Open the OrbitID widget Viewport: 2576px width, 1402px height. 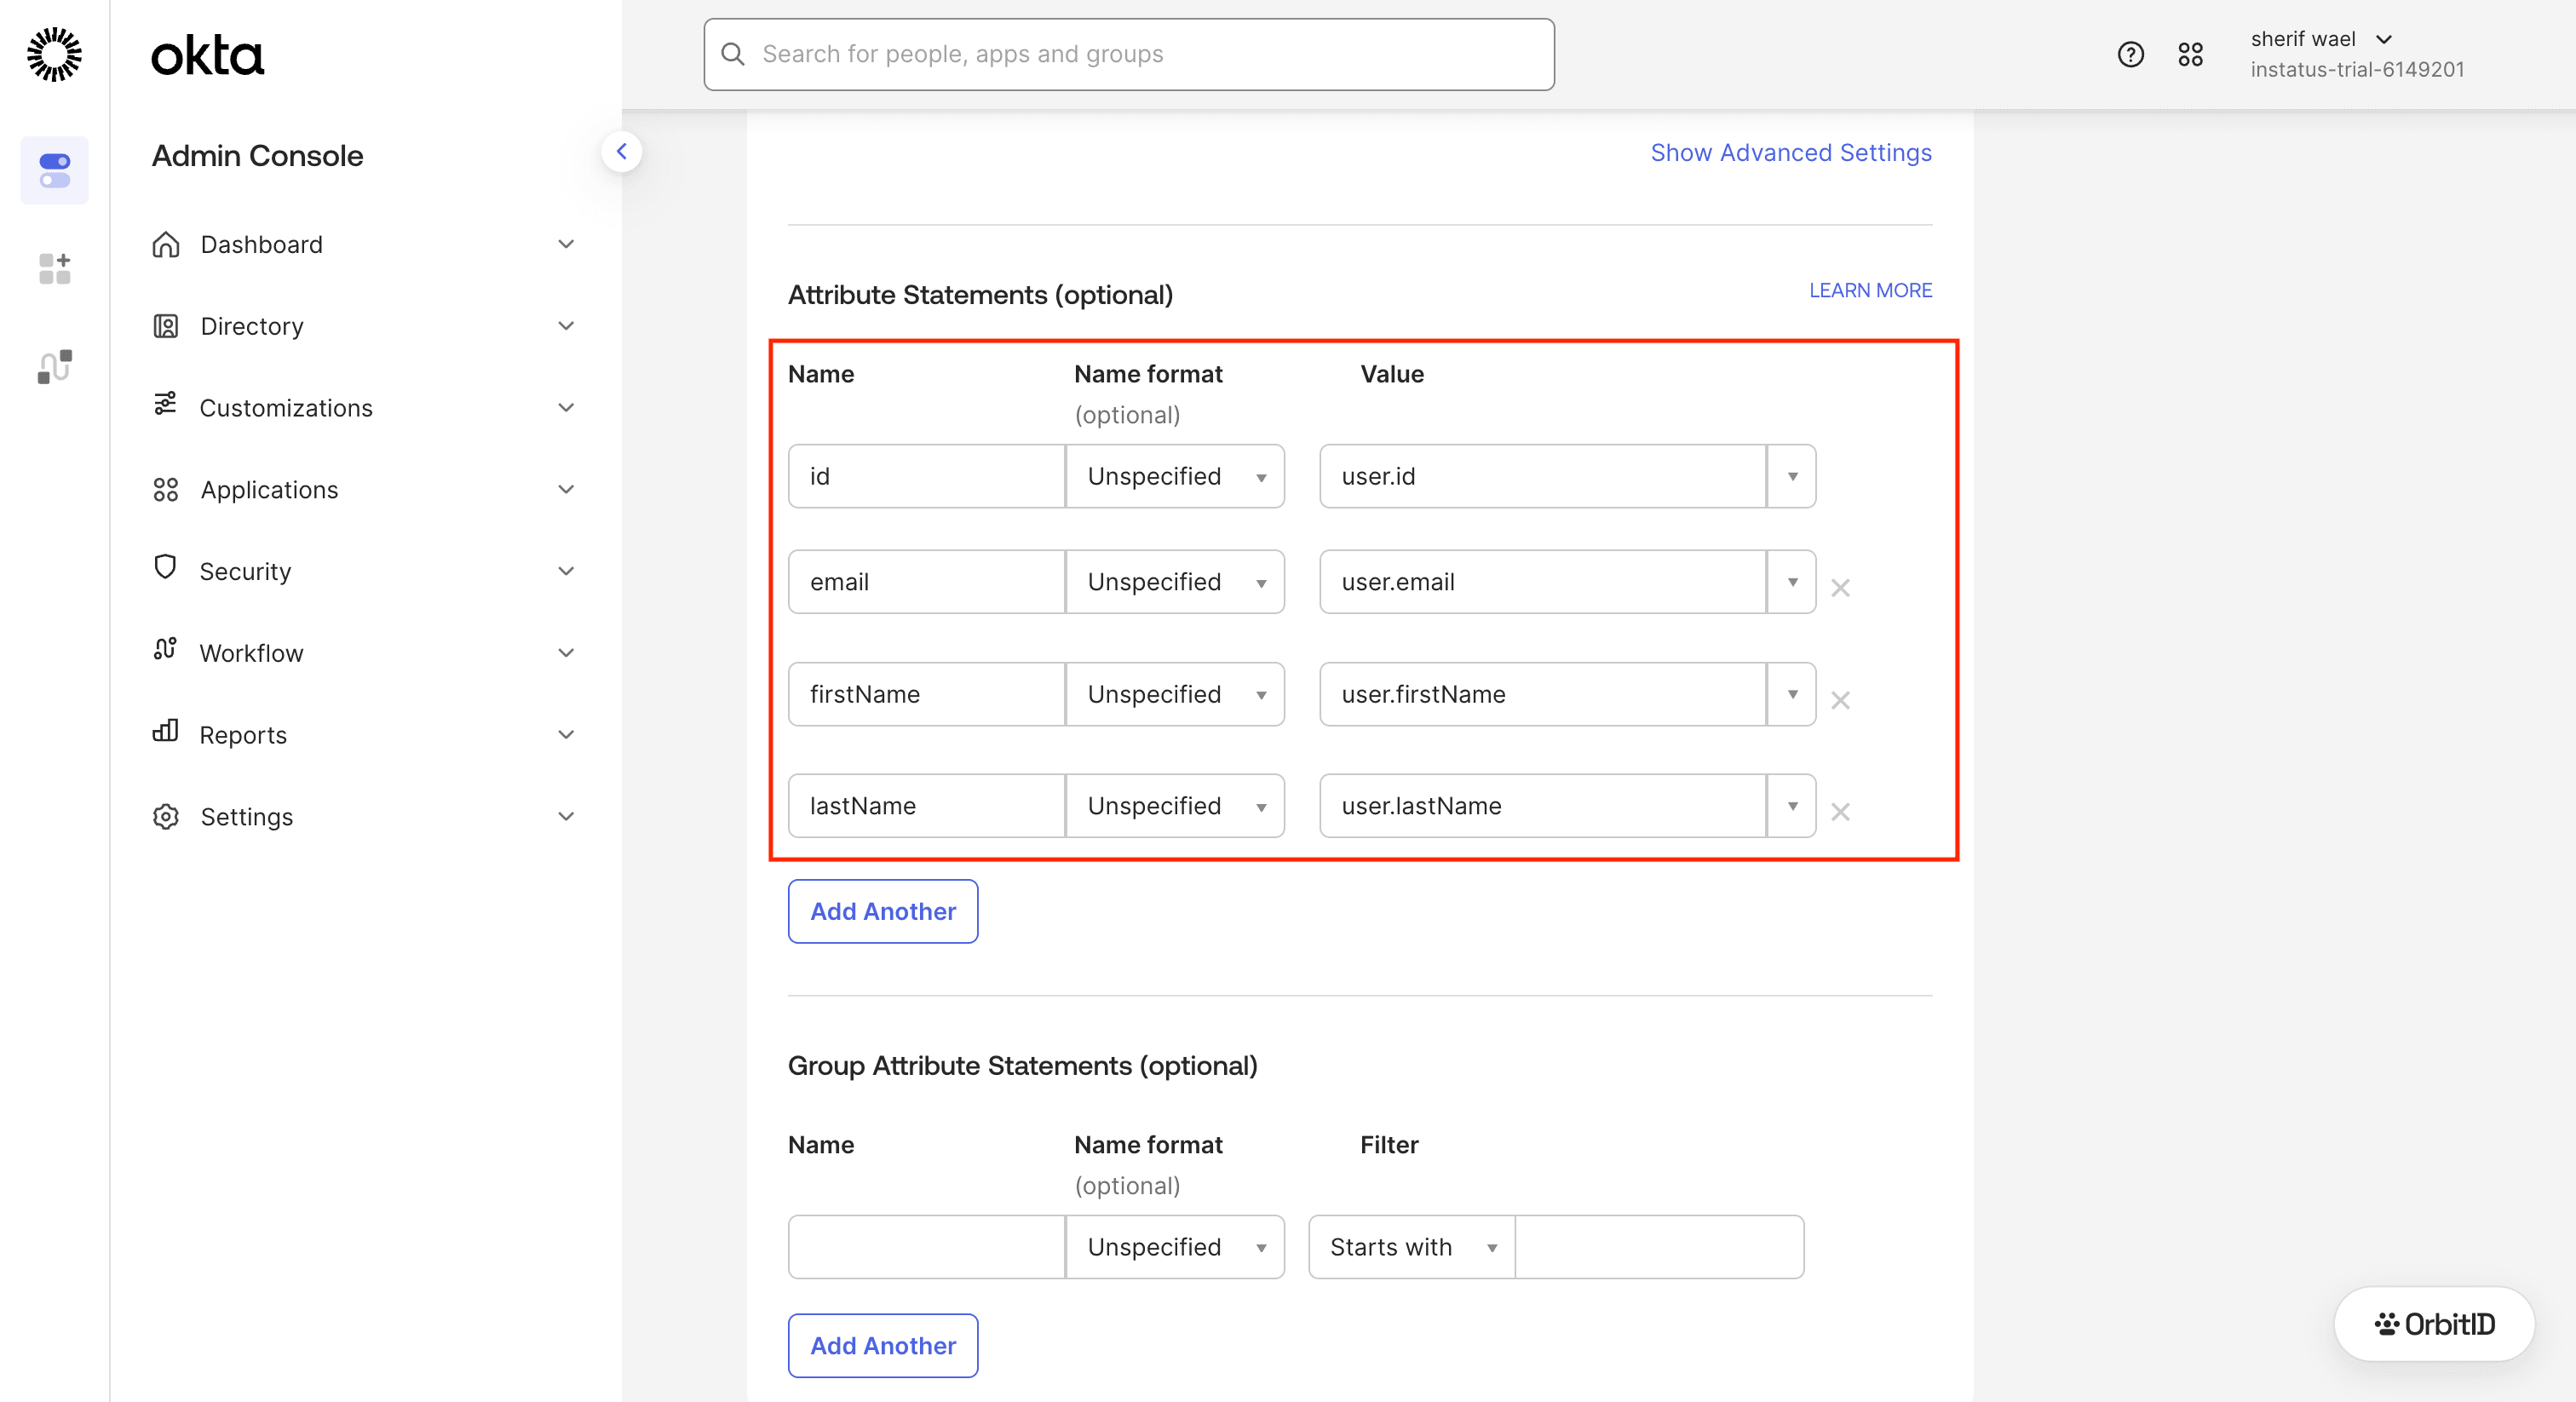click(x=2434, y=1323)
